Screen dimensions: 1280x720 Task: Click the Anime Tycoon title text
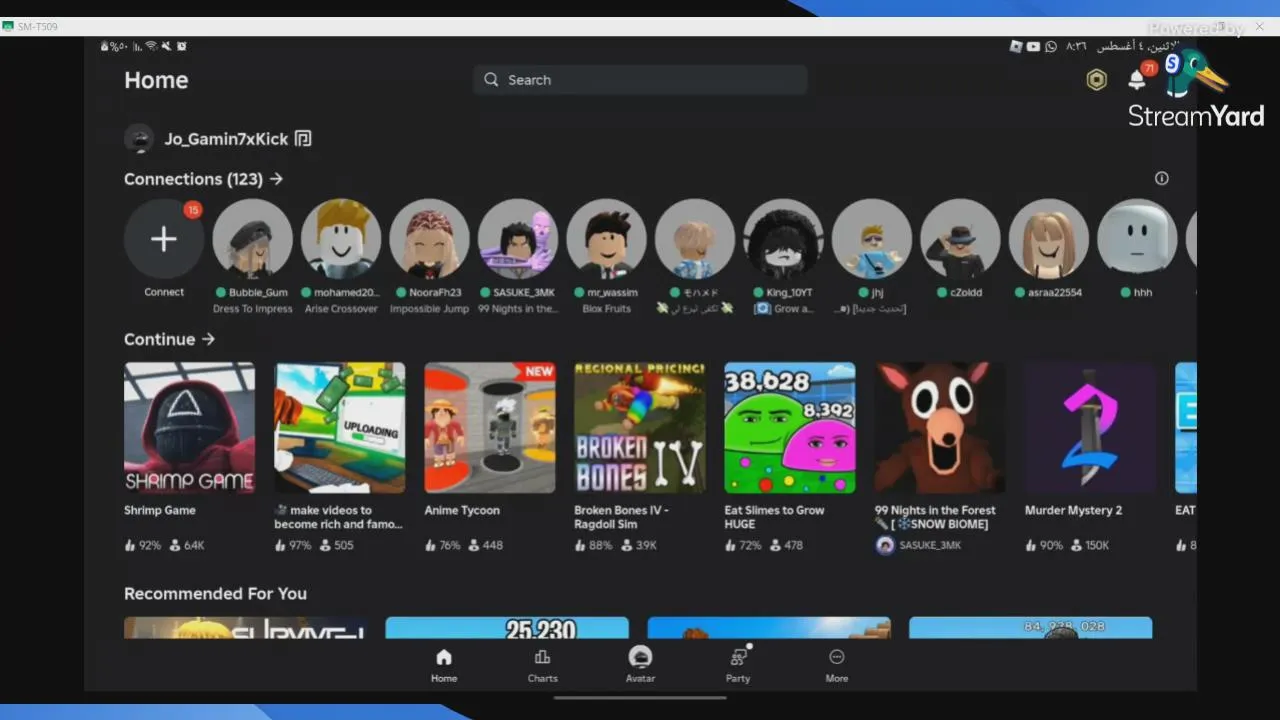coord(462,510)
